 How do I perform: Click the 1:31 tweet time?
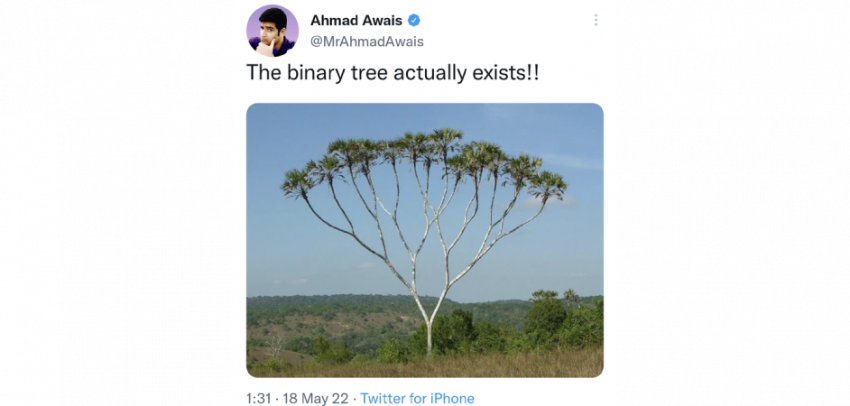tap(259, 398)
